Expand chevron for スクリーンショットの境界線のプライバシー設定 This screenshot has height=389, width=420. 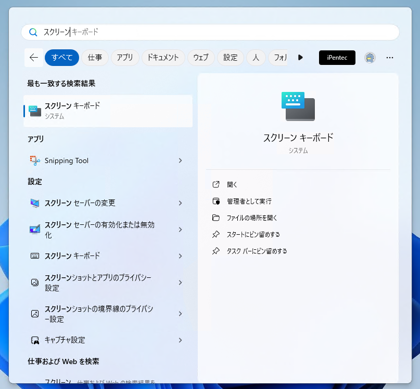point(180,314)
